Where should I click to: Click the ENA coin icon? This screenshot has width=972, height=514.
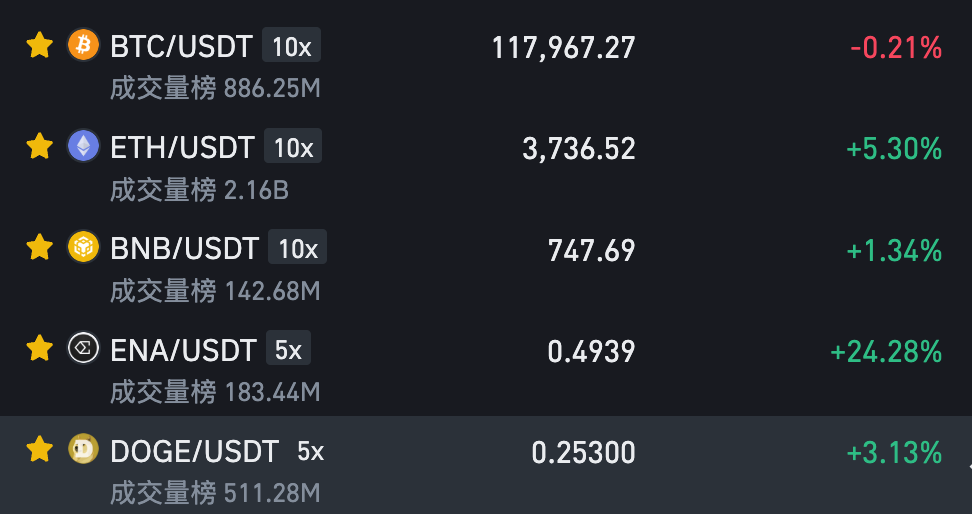[83, 348]
